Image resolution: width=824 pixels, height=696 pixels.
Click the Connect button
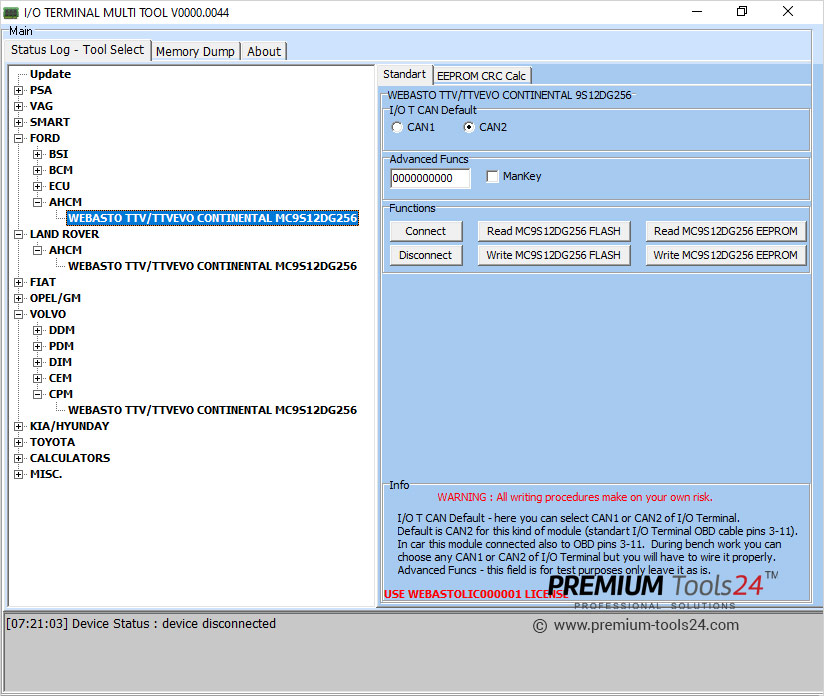[426, 231]
